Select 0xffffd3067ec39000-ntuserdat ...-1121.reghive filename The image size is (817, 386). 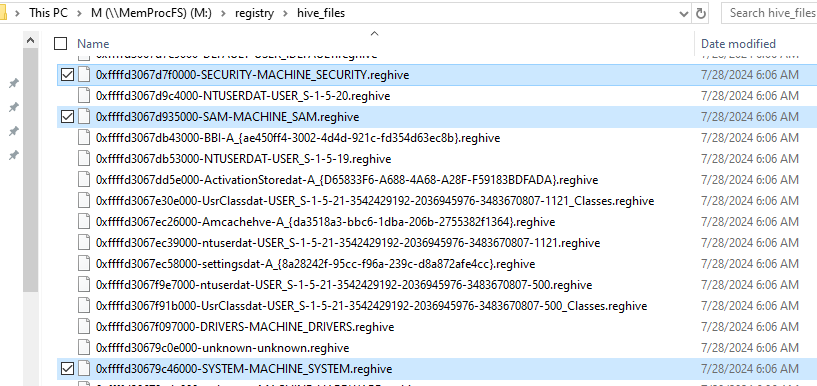click(x=348, y=243)
